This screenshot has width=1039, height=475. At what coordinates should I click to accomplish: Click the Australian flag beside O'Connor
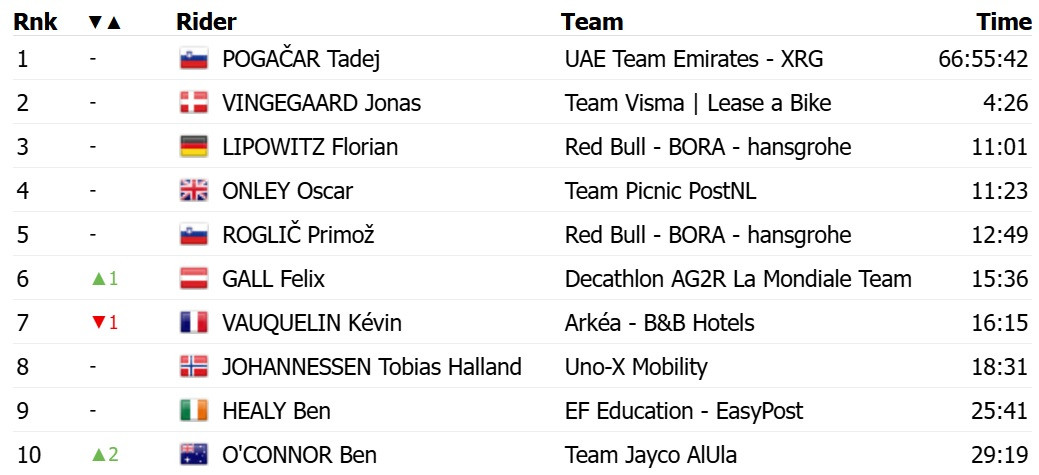point(193,455)
